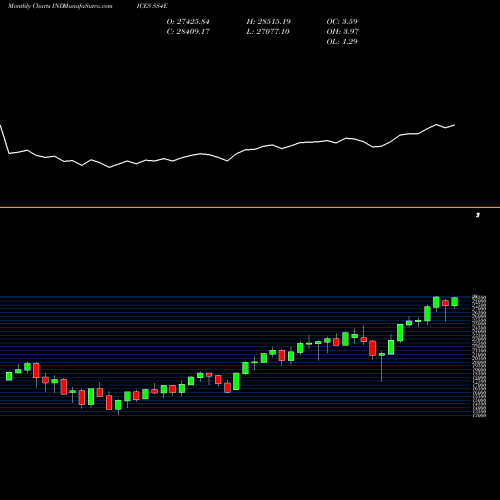
Task: Click the ICES SS4E symbol label
Action: 152,6
